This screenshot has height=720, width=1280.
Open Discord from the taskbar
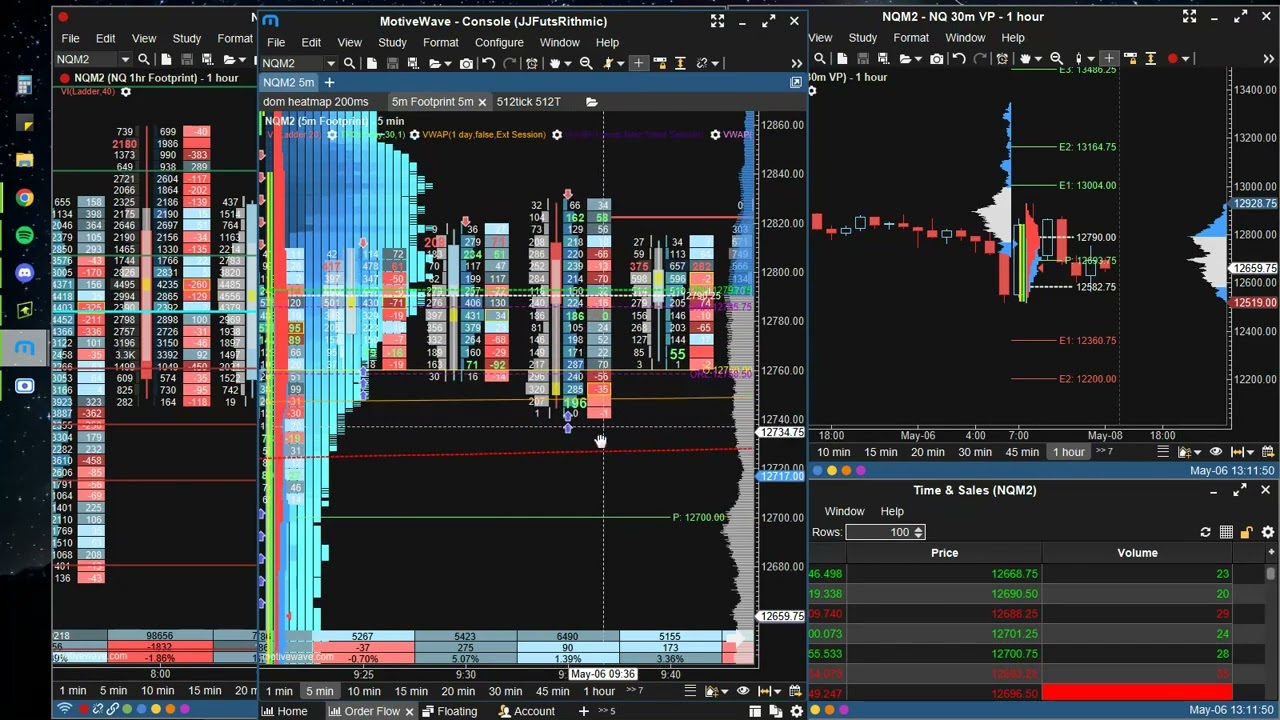25,272
